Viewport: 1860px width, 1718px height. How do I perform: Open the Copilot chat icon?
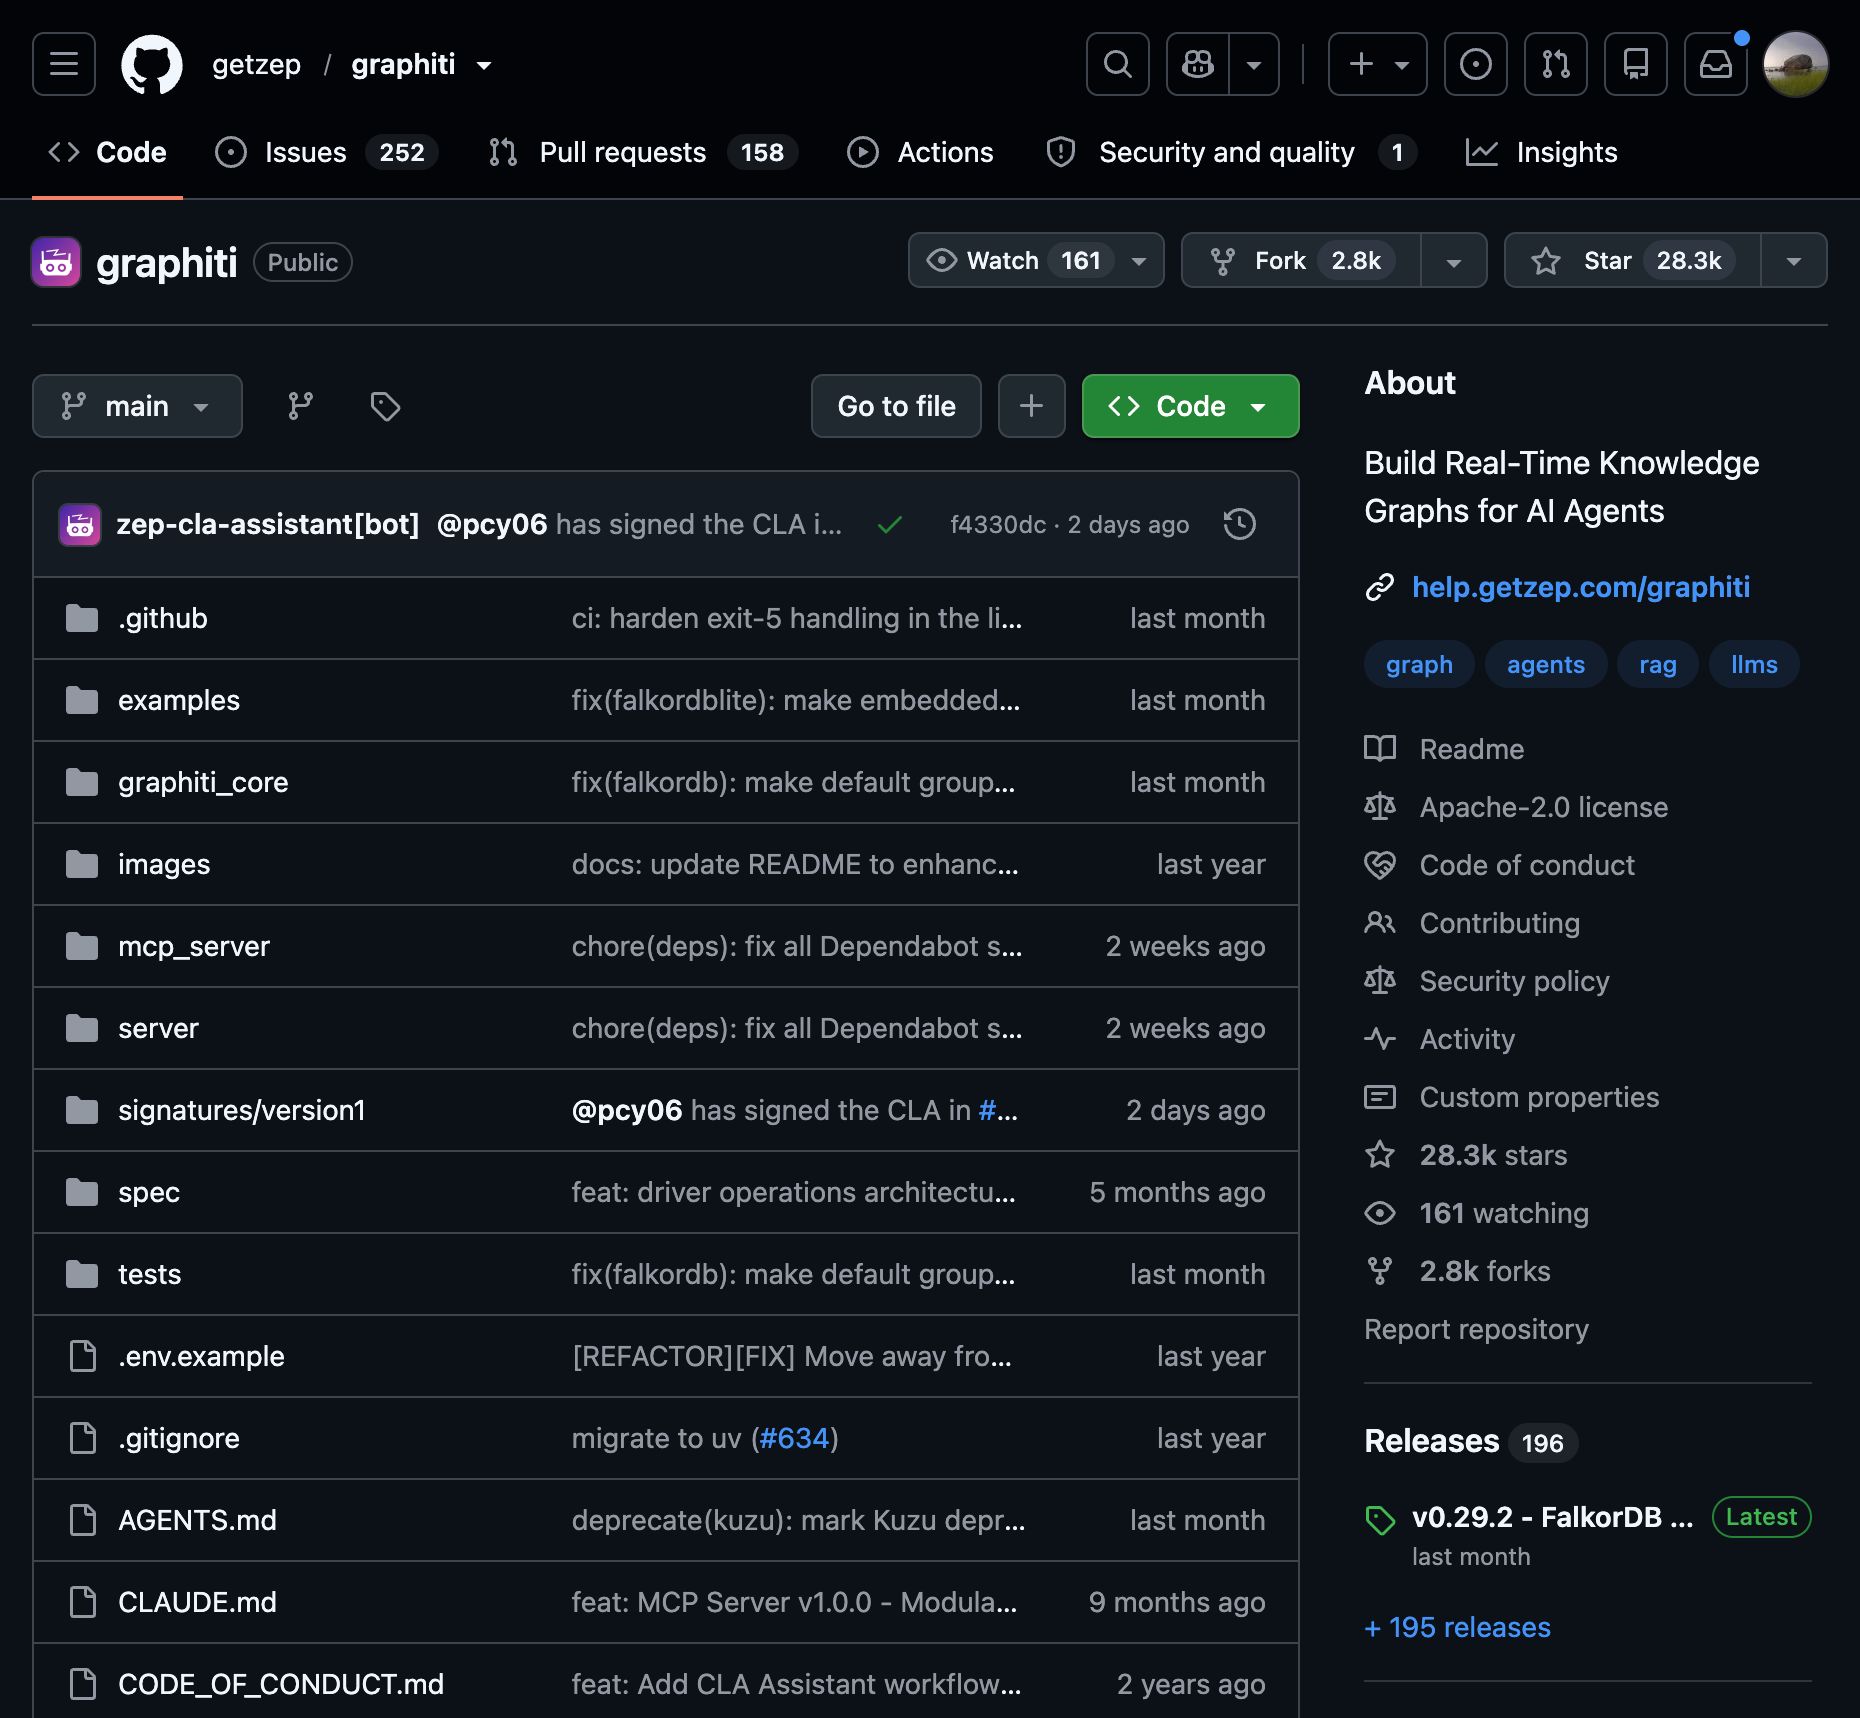pos(1198,64)
